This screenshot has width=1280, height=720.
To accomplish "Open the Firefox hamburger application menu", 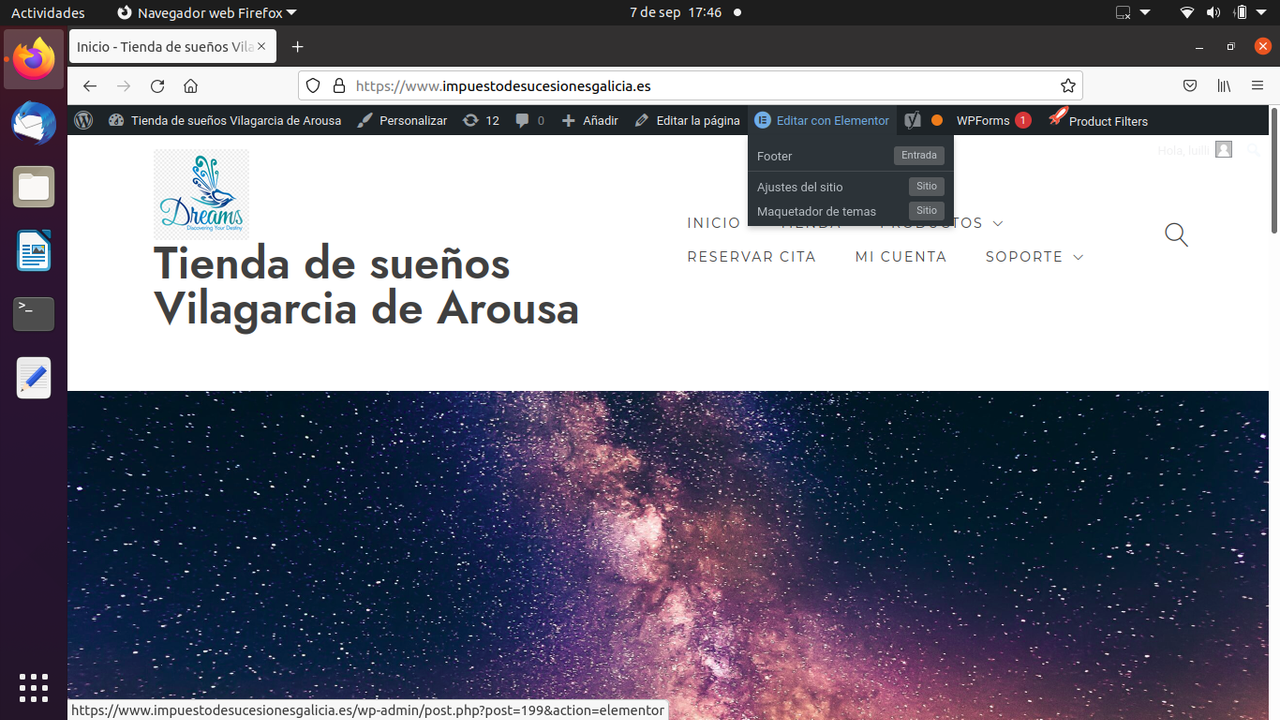I will coord(1258,86).
